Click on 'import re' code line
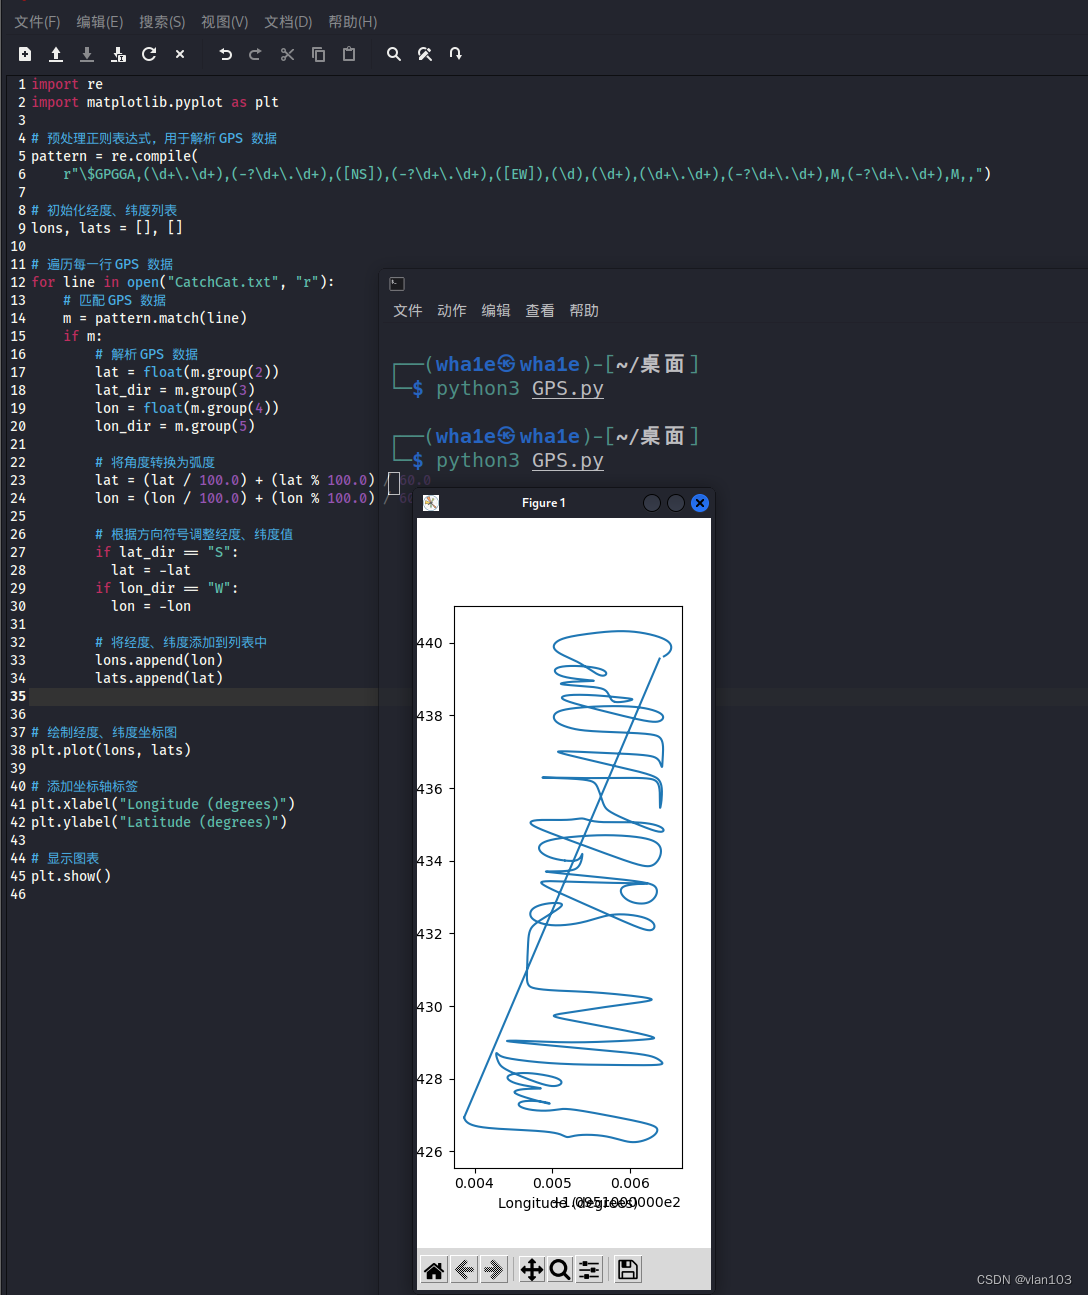The height and width of the screenshot is (1295, 1088). click(x=67, y=84)
